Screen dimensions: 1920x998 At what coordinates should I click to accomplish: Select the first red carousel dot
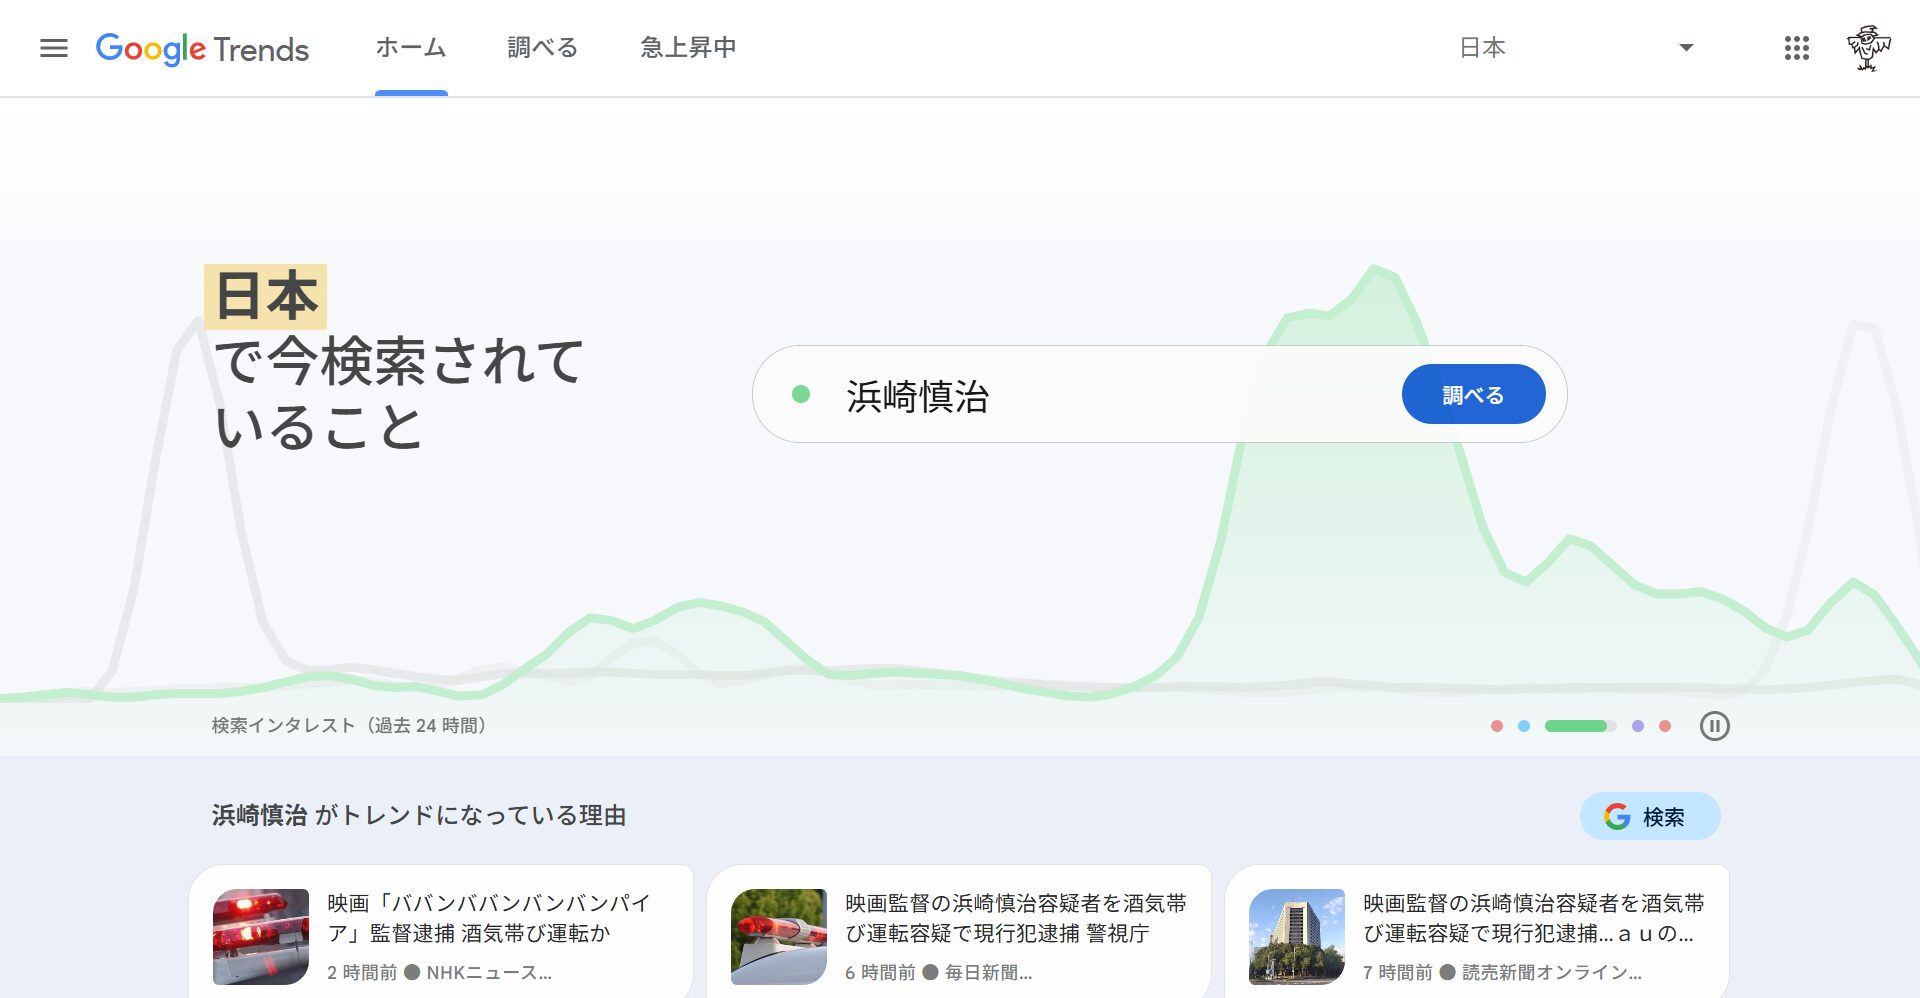tap(1497, 726)
